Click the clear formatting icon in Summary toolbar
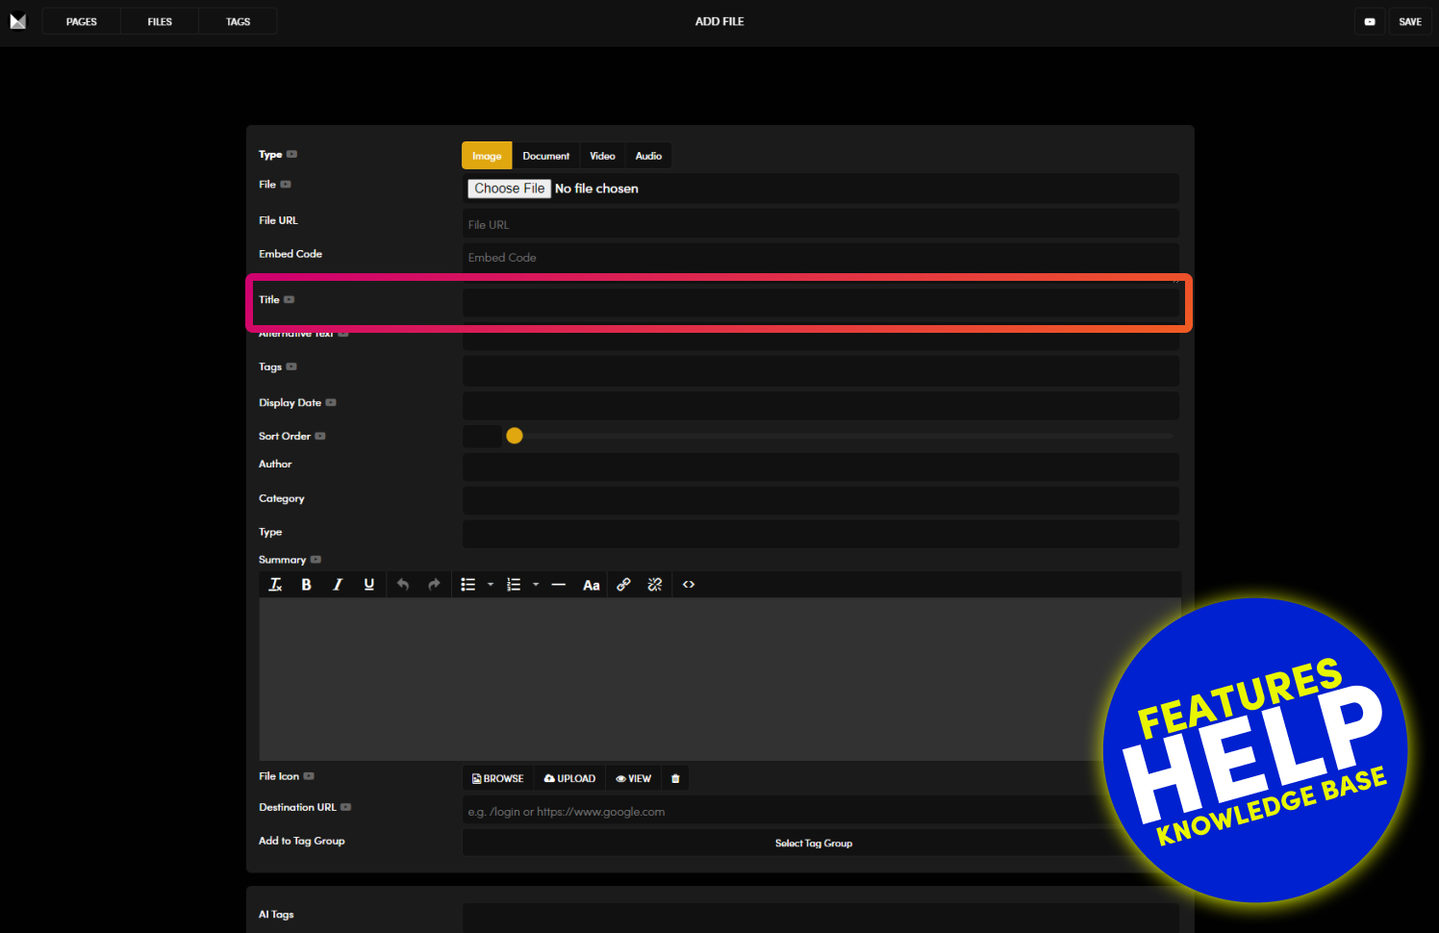The height and width of the screenshot is (933, 1439). (x=275, y=585)
